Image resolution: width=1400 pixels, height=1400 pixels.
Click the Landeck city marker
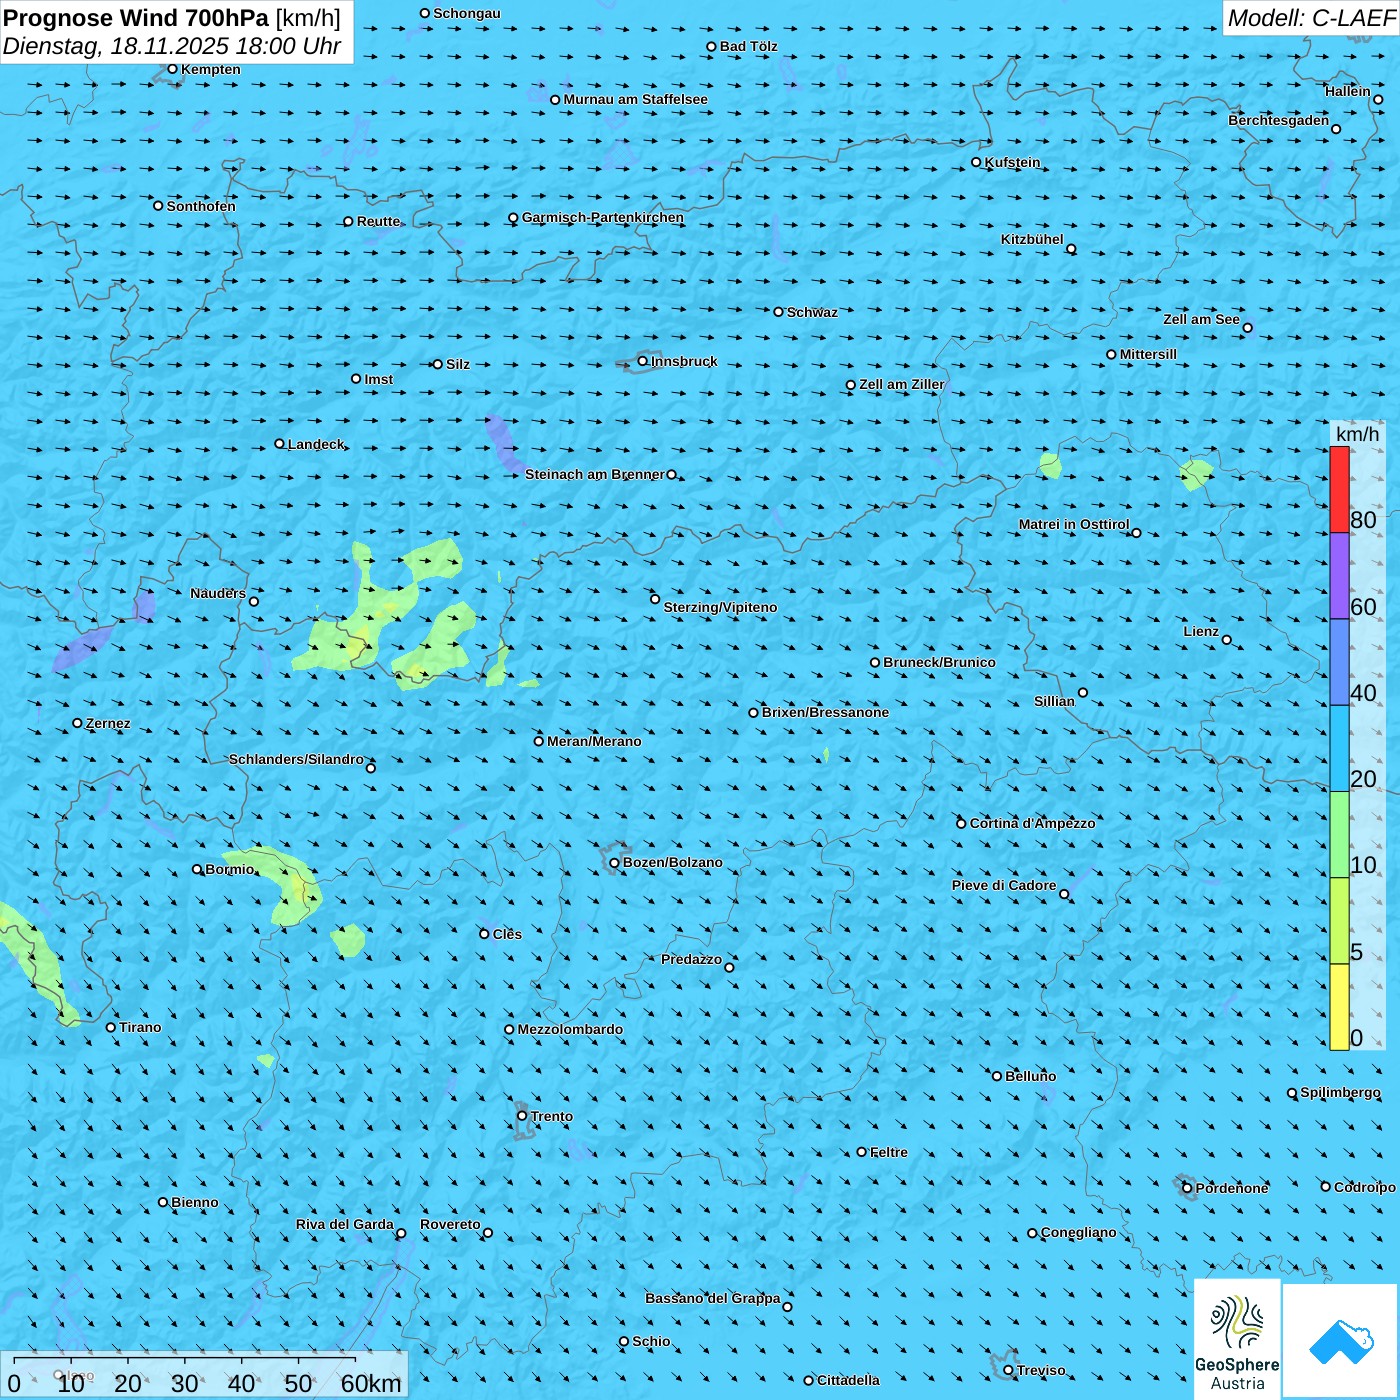tap(279, 444)
